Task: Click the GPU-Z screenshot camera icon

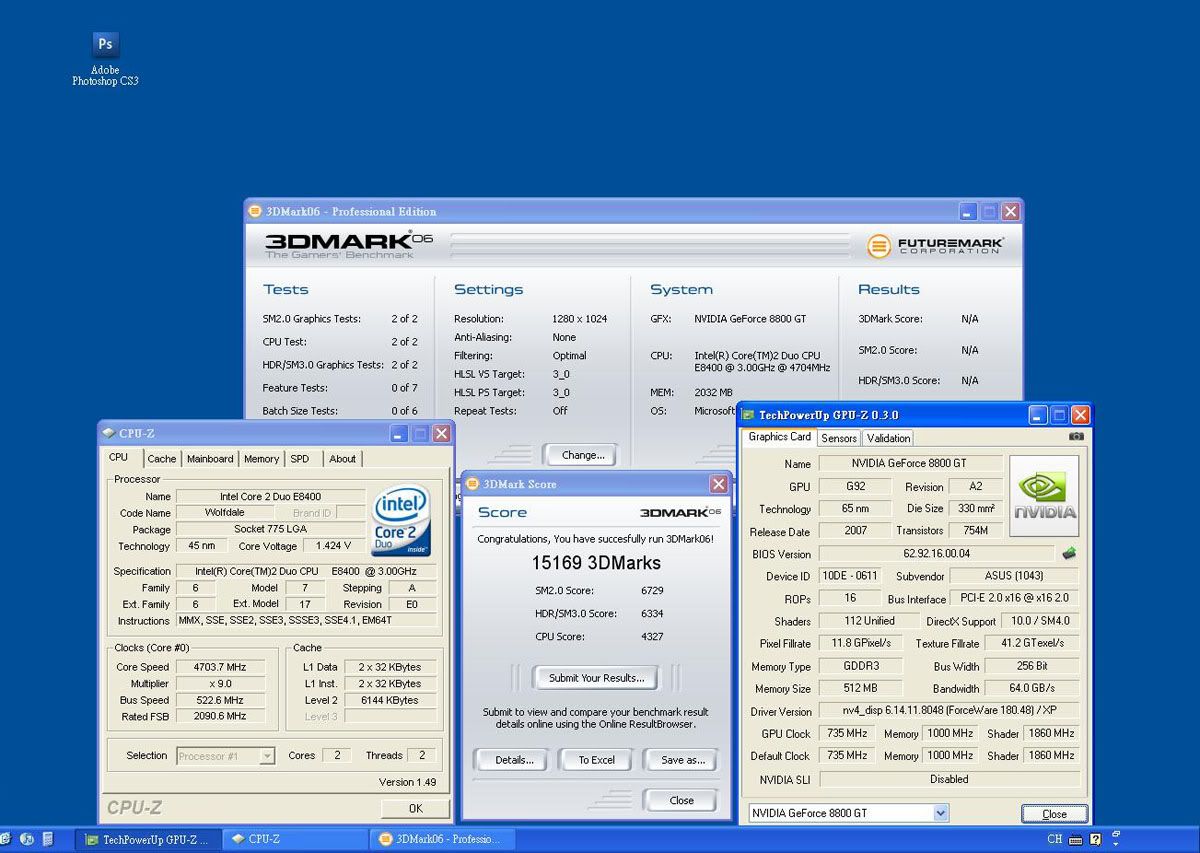Action: [1076, 436]
